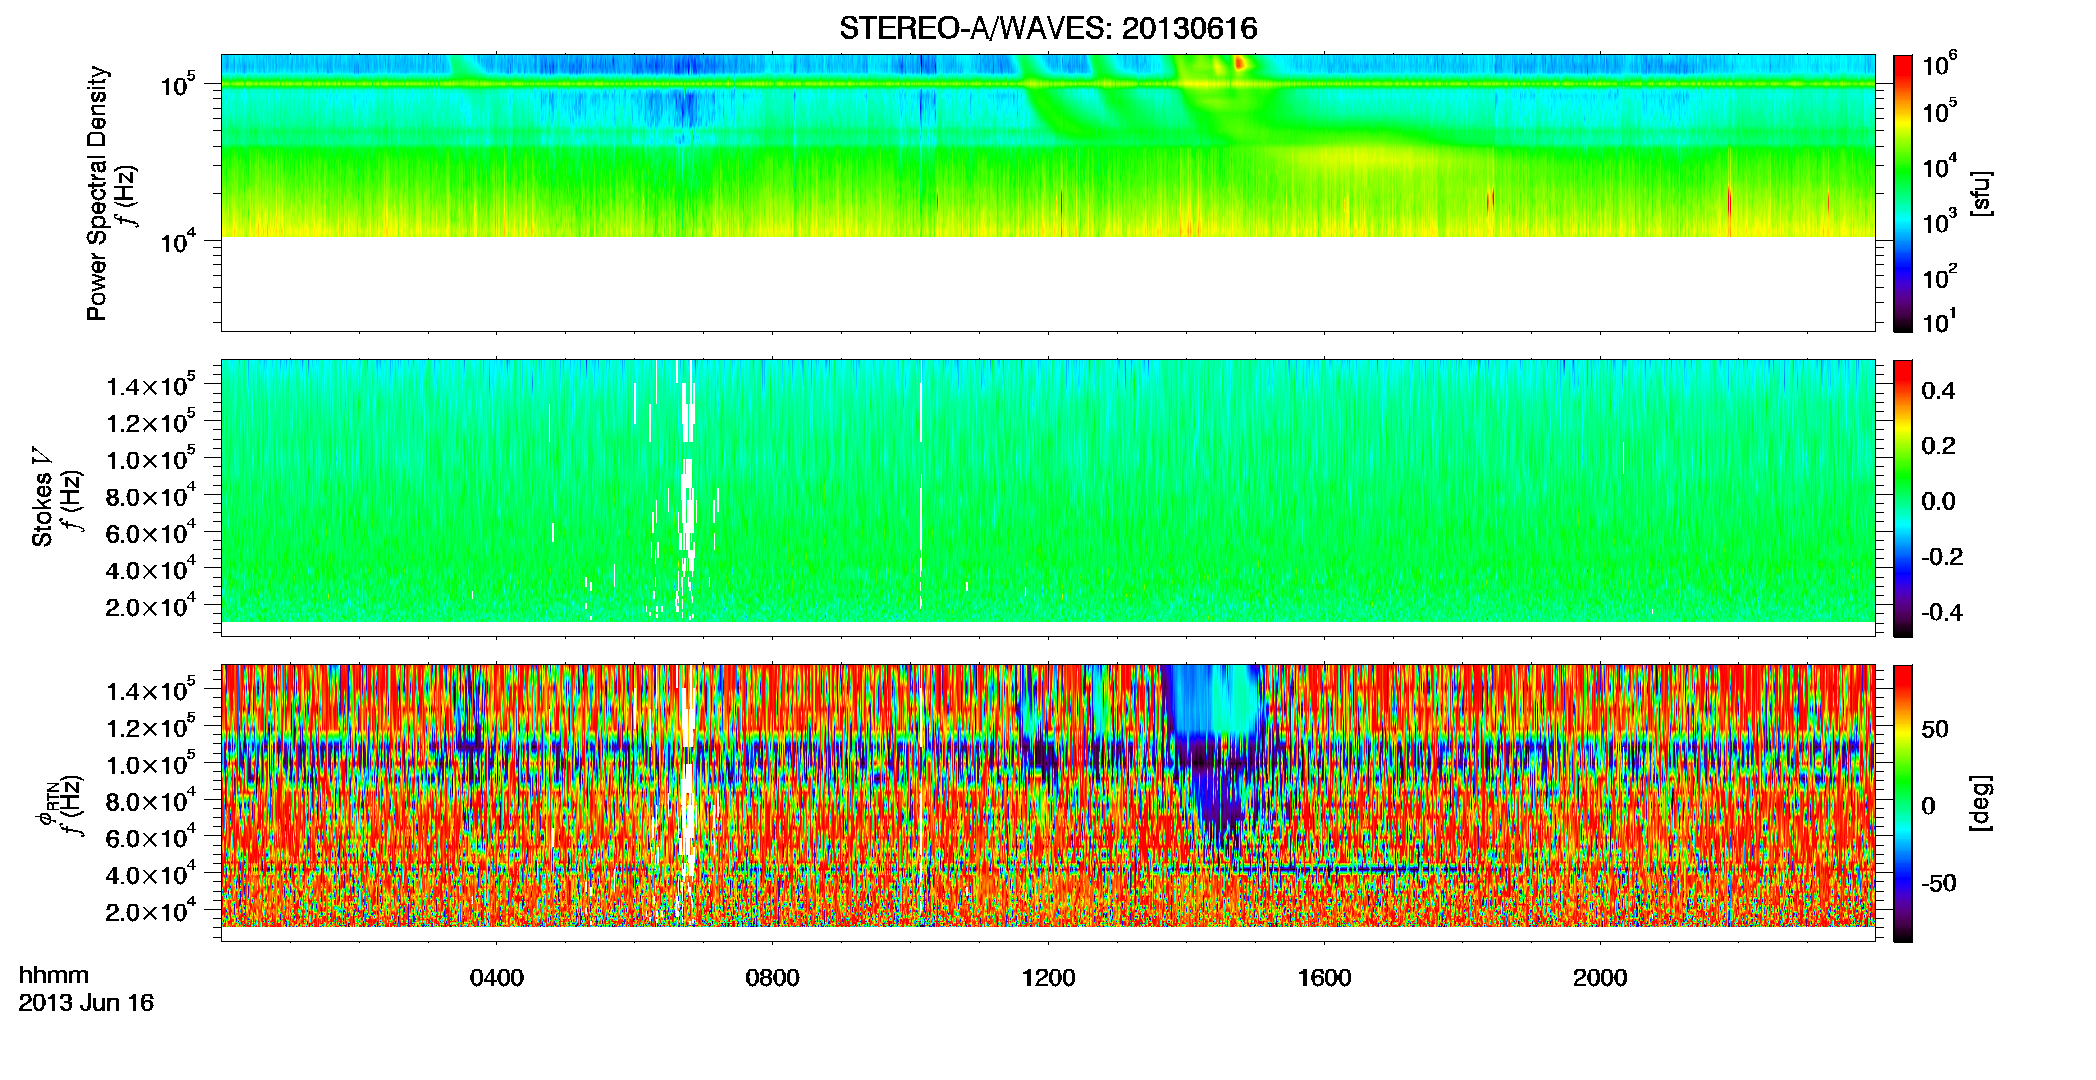Click the red intense burst in top spectrogram

click(x=1240, y=63)
